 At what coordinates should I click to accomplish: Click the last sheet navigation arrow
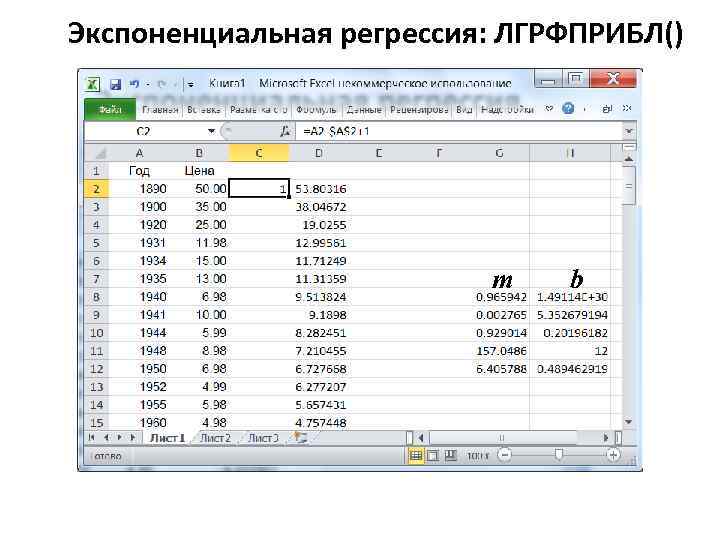click(x=133, y=438)
